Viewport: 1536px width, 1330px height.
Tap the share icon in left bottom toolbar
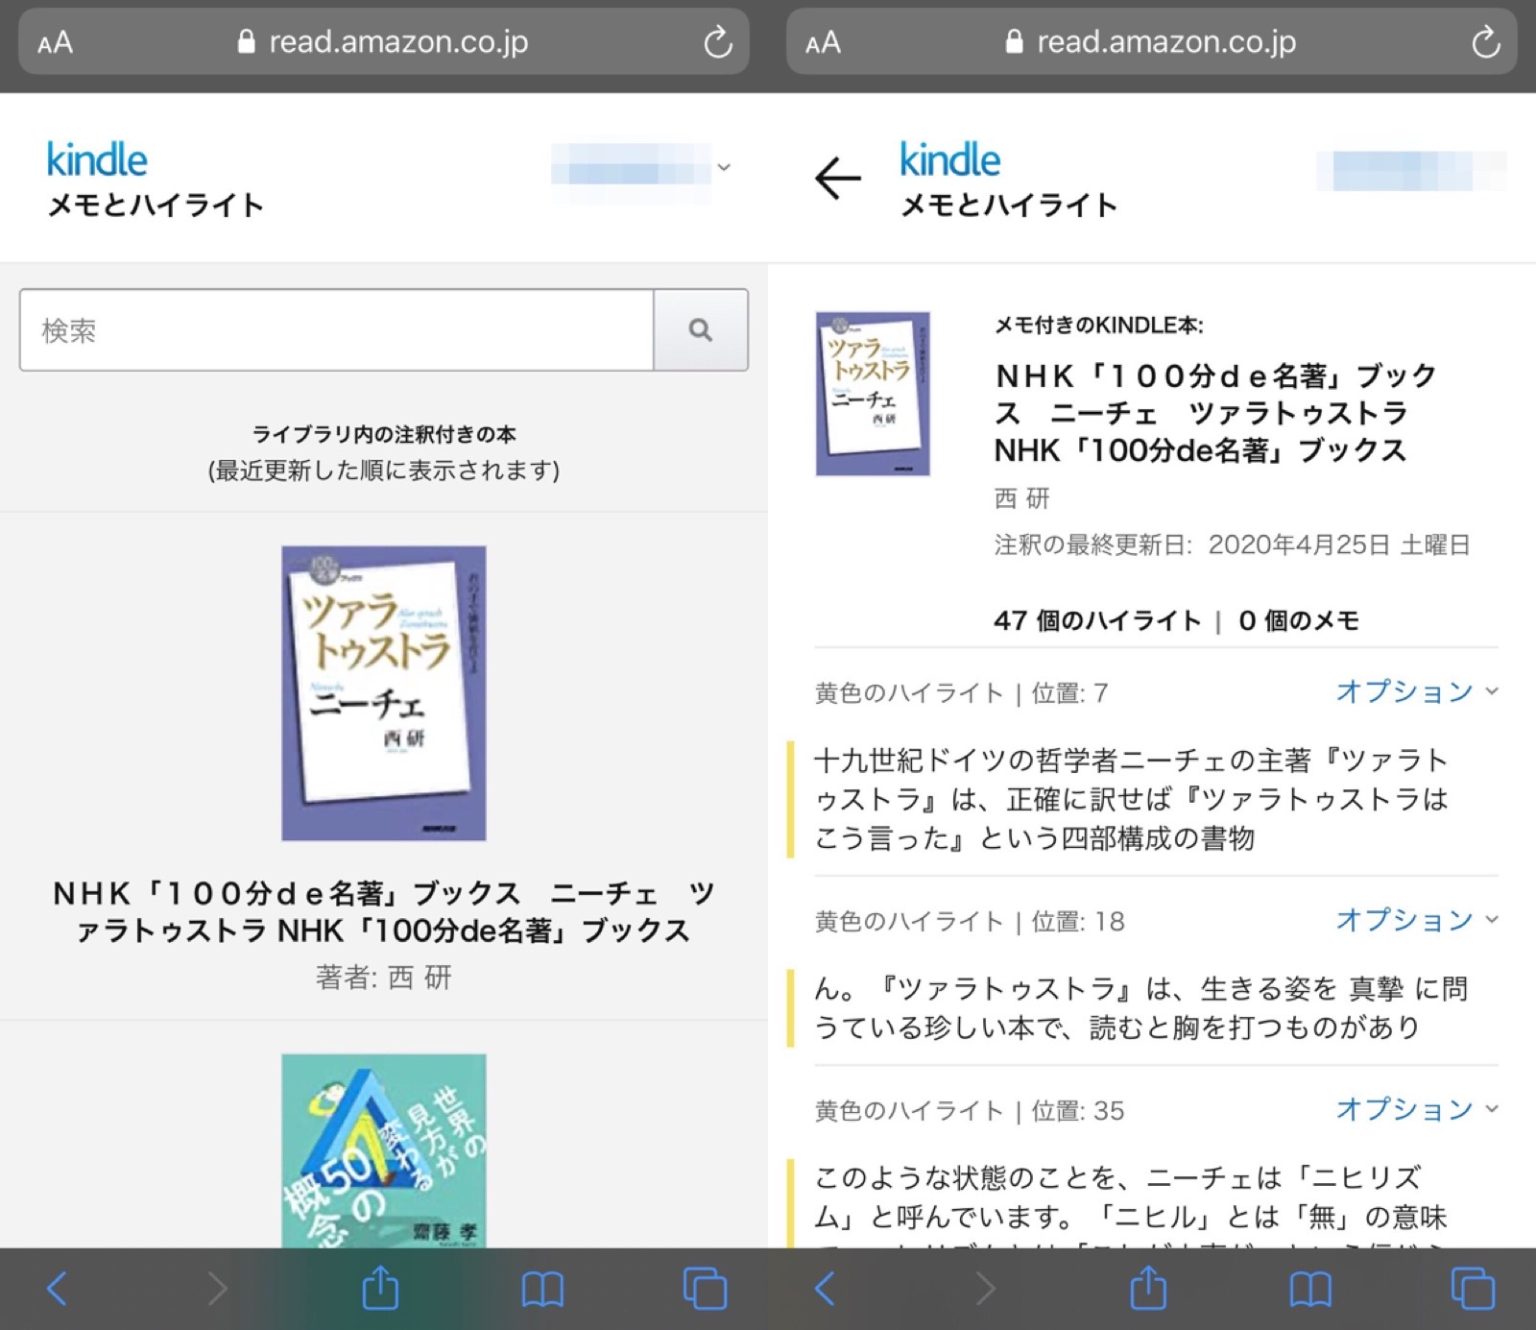(x=380, y=1287)
